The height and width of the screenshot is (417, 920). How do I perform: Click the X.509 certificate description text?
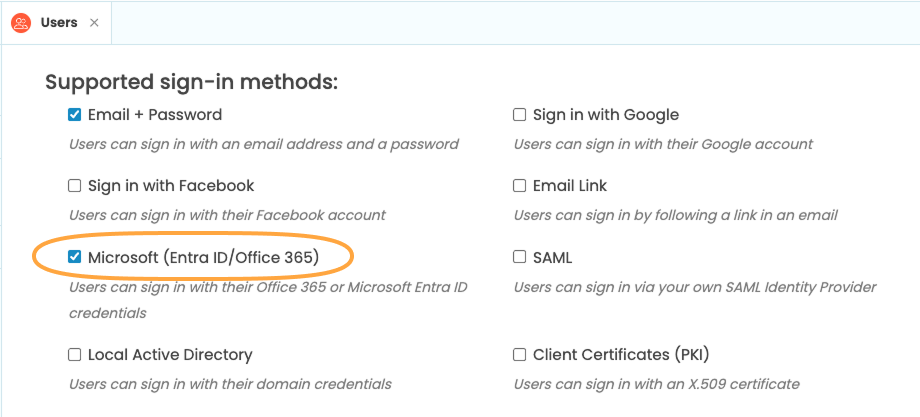[656, 384]
